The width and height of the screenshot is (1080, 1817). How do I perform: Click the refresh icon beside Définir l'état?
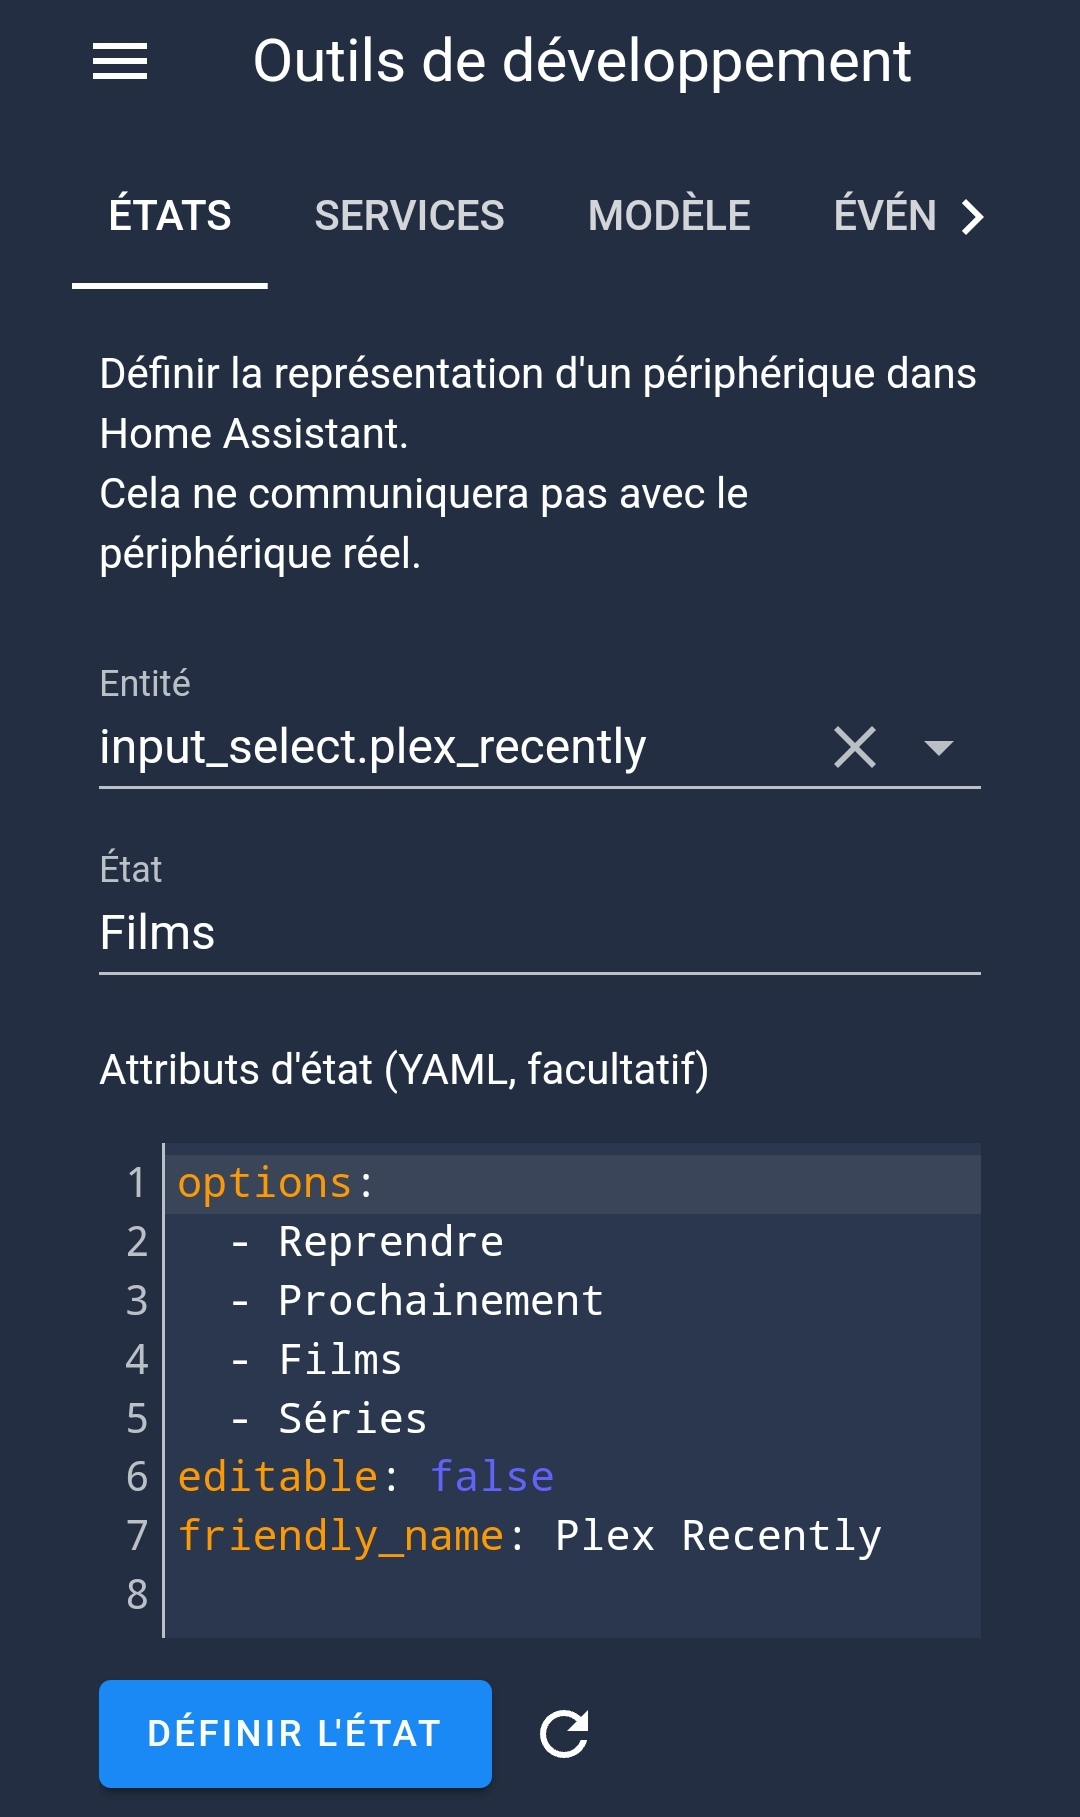coord(564,1734)
